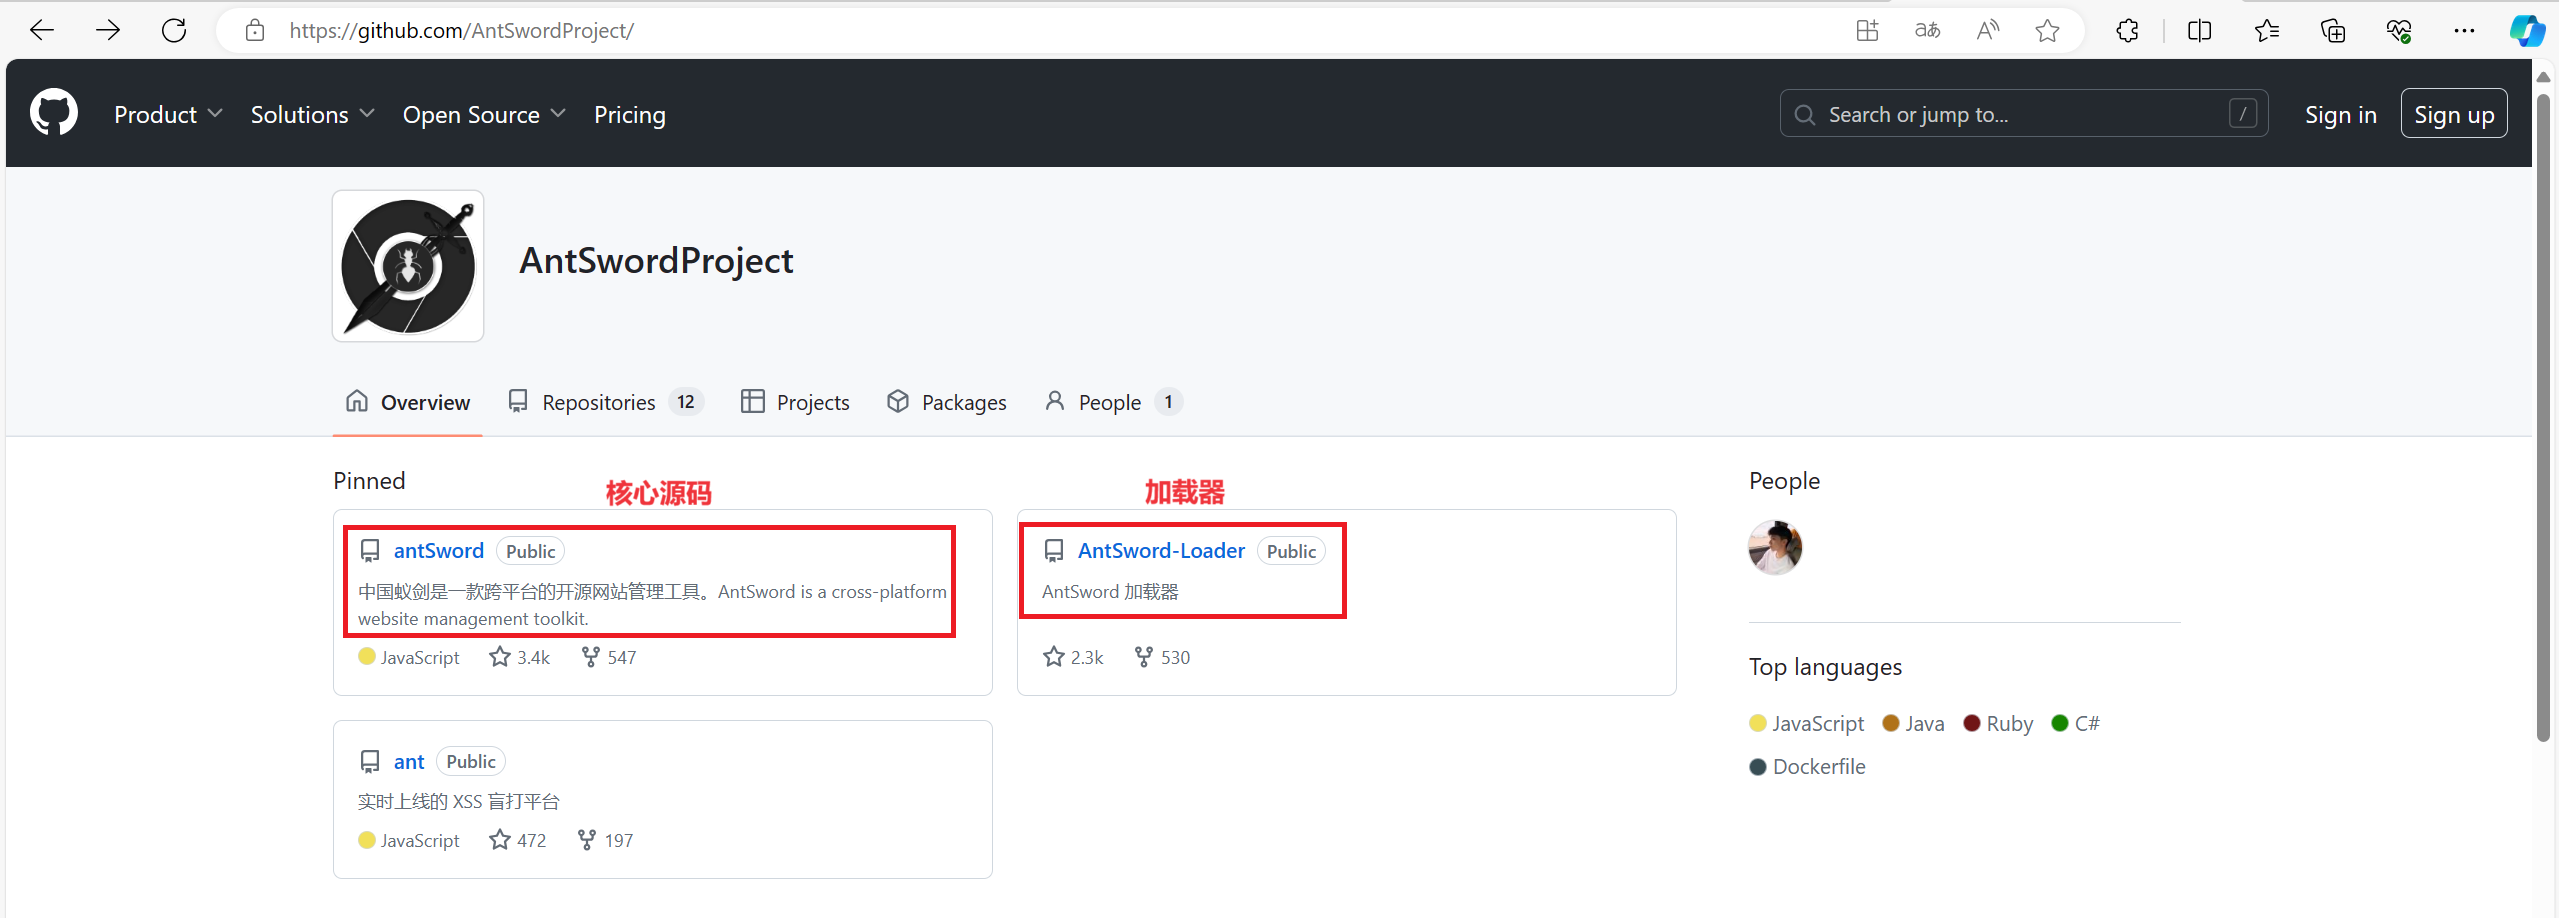
Task: Open the organization member avatar
Action: pos(1775,547)
